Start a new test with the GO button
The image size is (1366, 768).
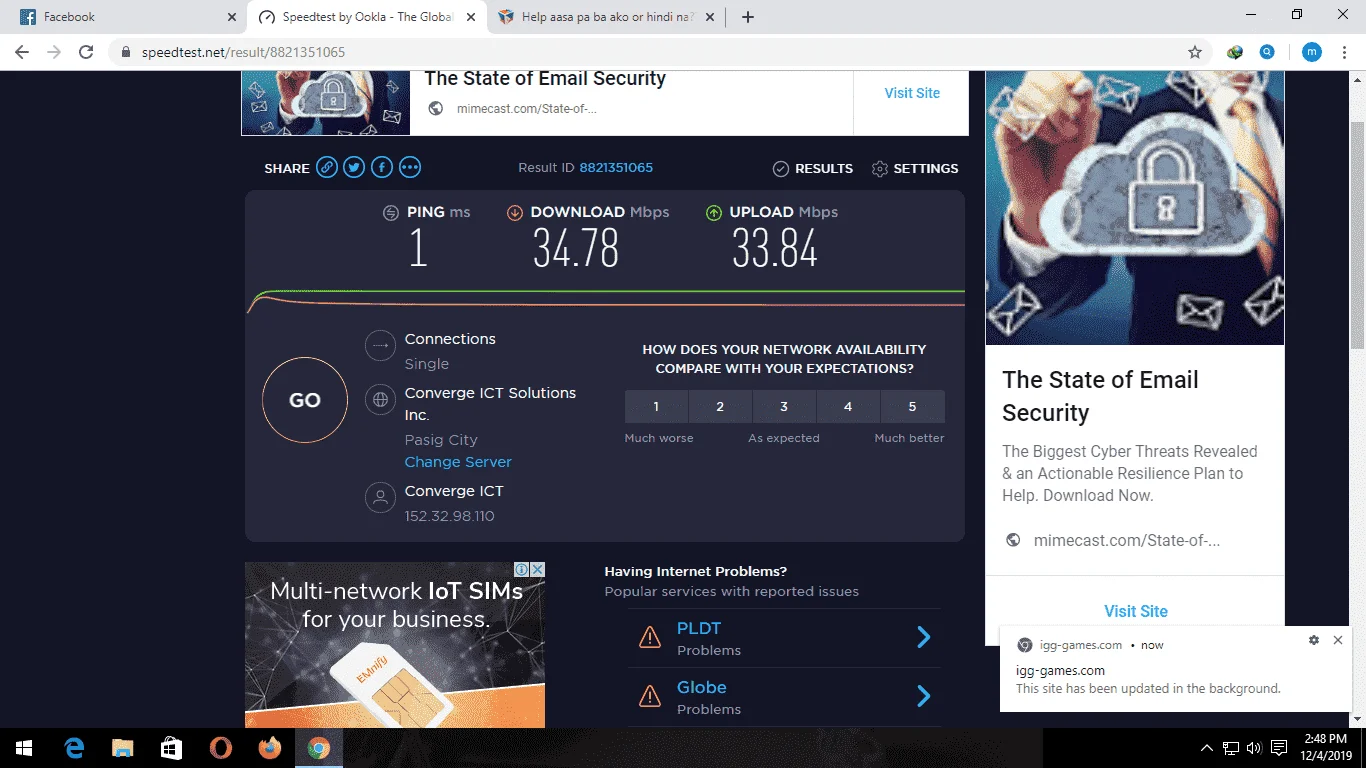305,400
